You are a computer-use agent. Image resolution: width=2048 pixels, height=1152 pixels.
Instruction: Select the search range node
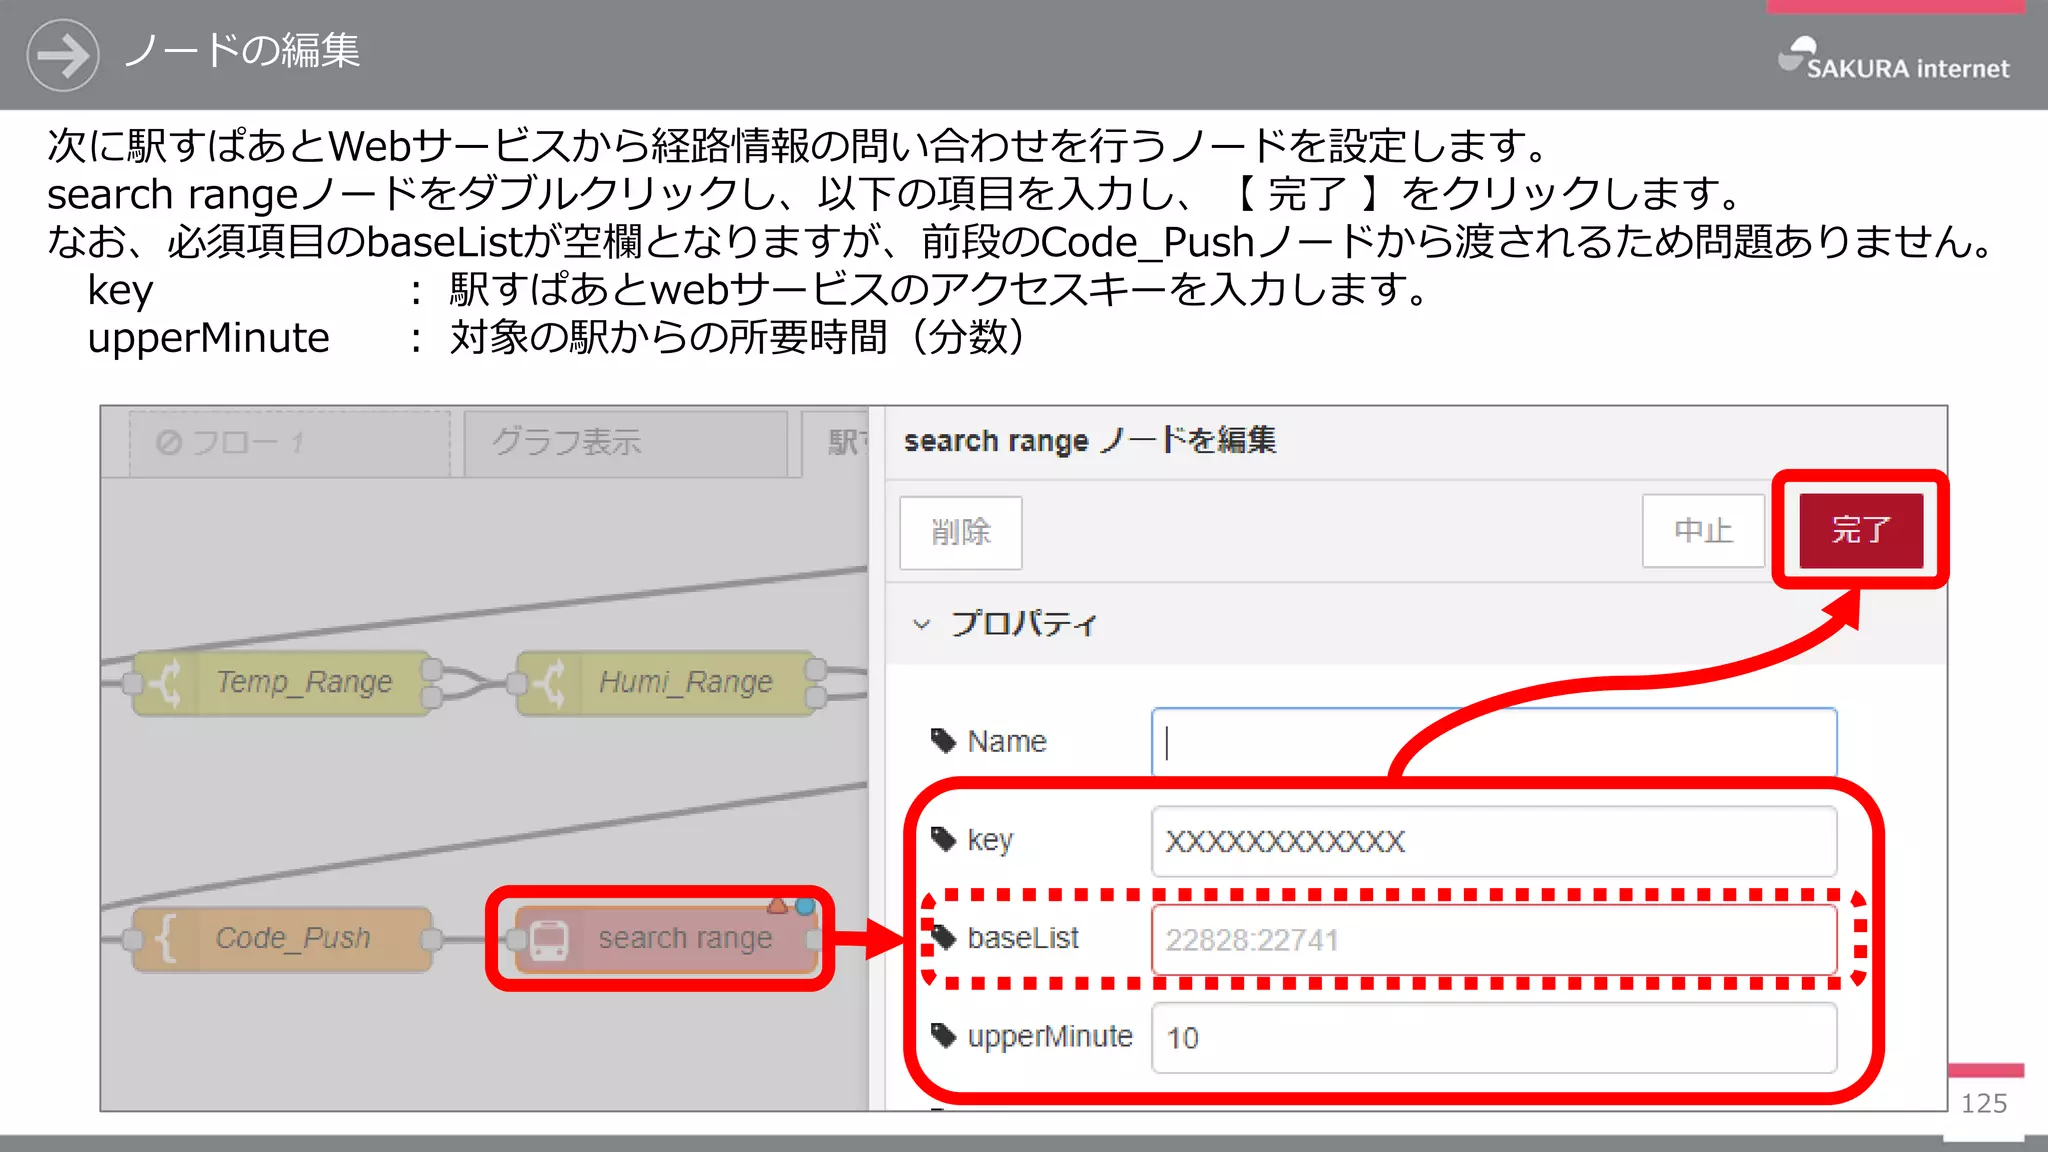coord(666,939)
